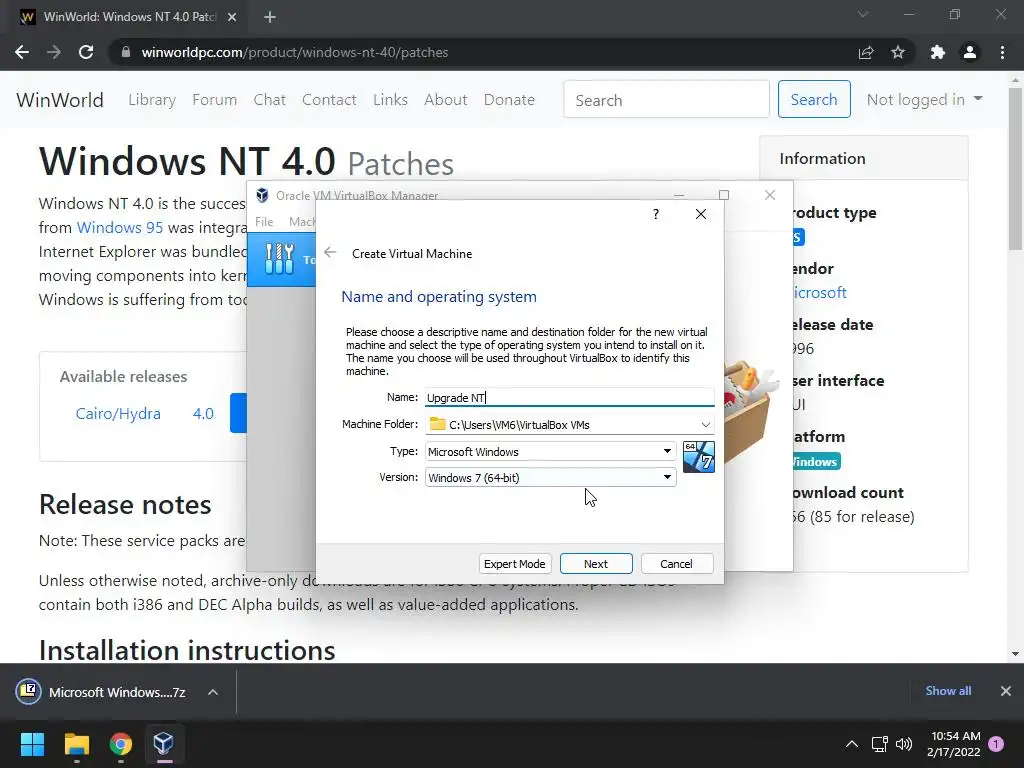Show hidden tray icons chevron
Image resolution: width=1024 pixels, height=768 pixels.
[x=852, y=744]
